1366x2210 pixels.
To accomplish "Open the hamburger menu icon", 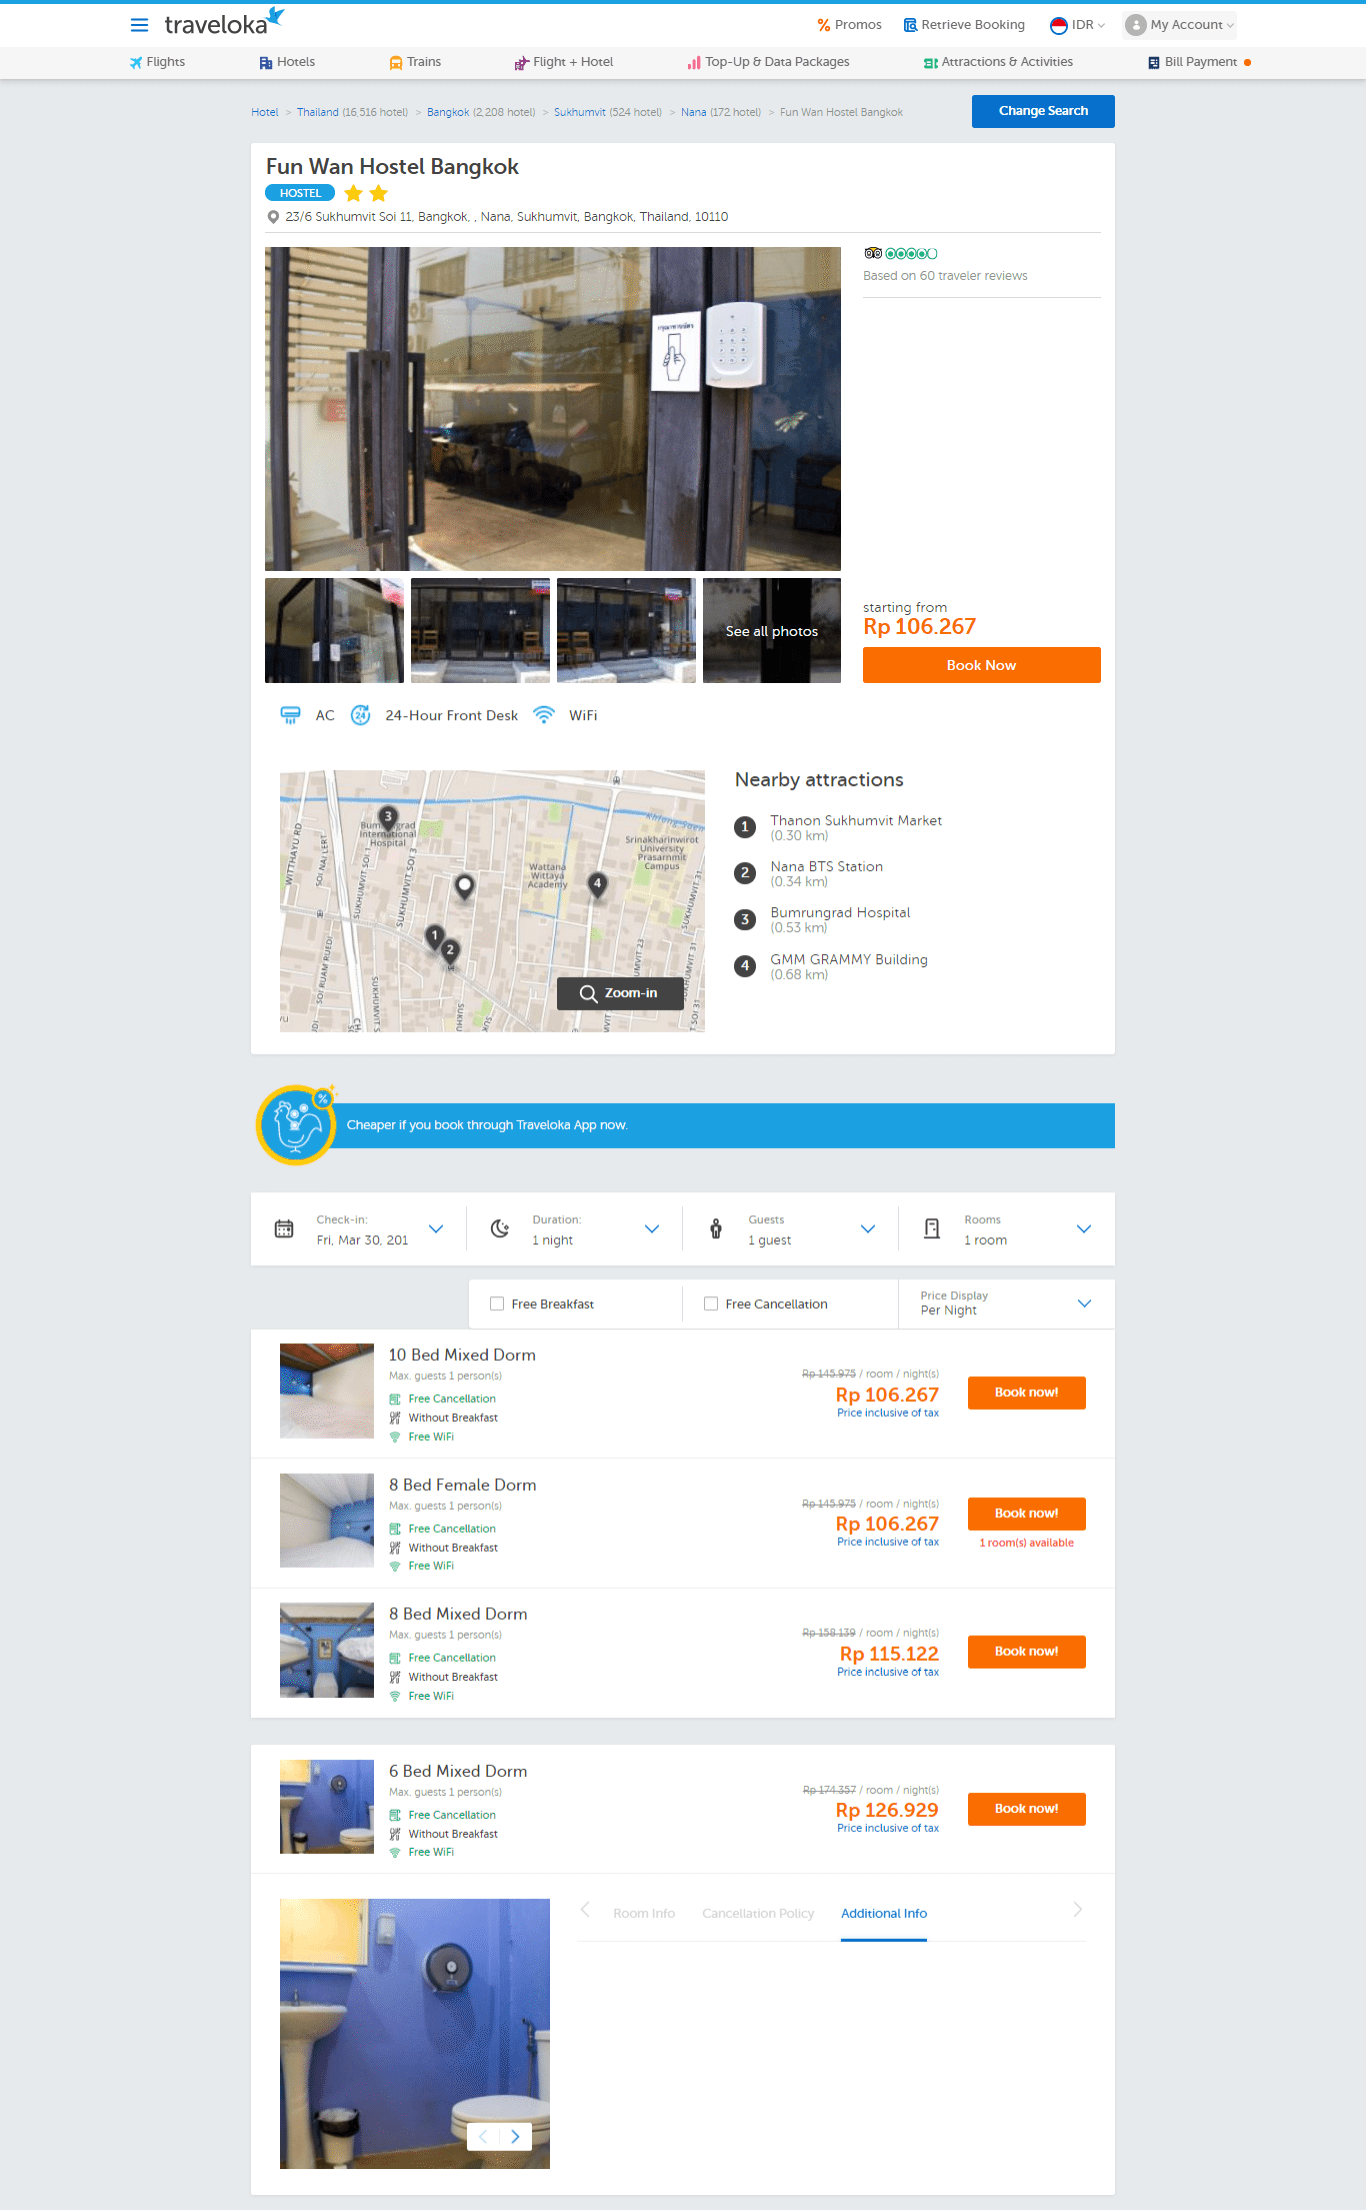I will (x=139, y=25).
